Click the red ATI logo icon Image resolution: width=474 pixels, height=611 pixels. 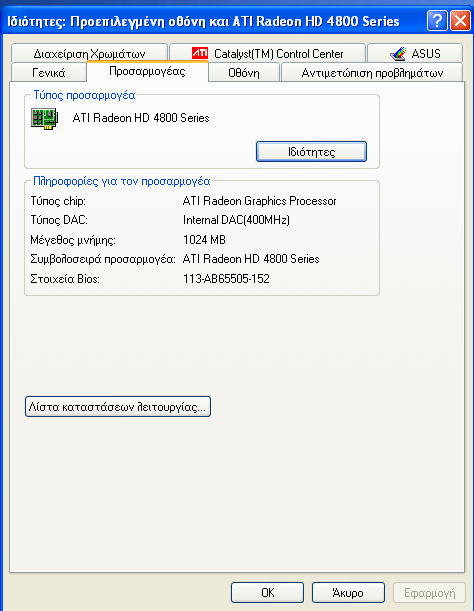coord(200,53)
